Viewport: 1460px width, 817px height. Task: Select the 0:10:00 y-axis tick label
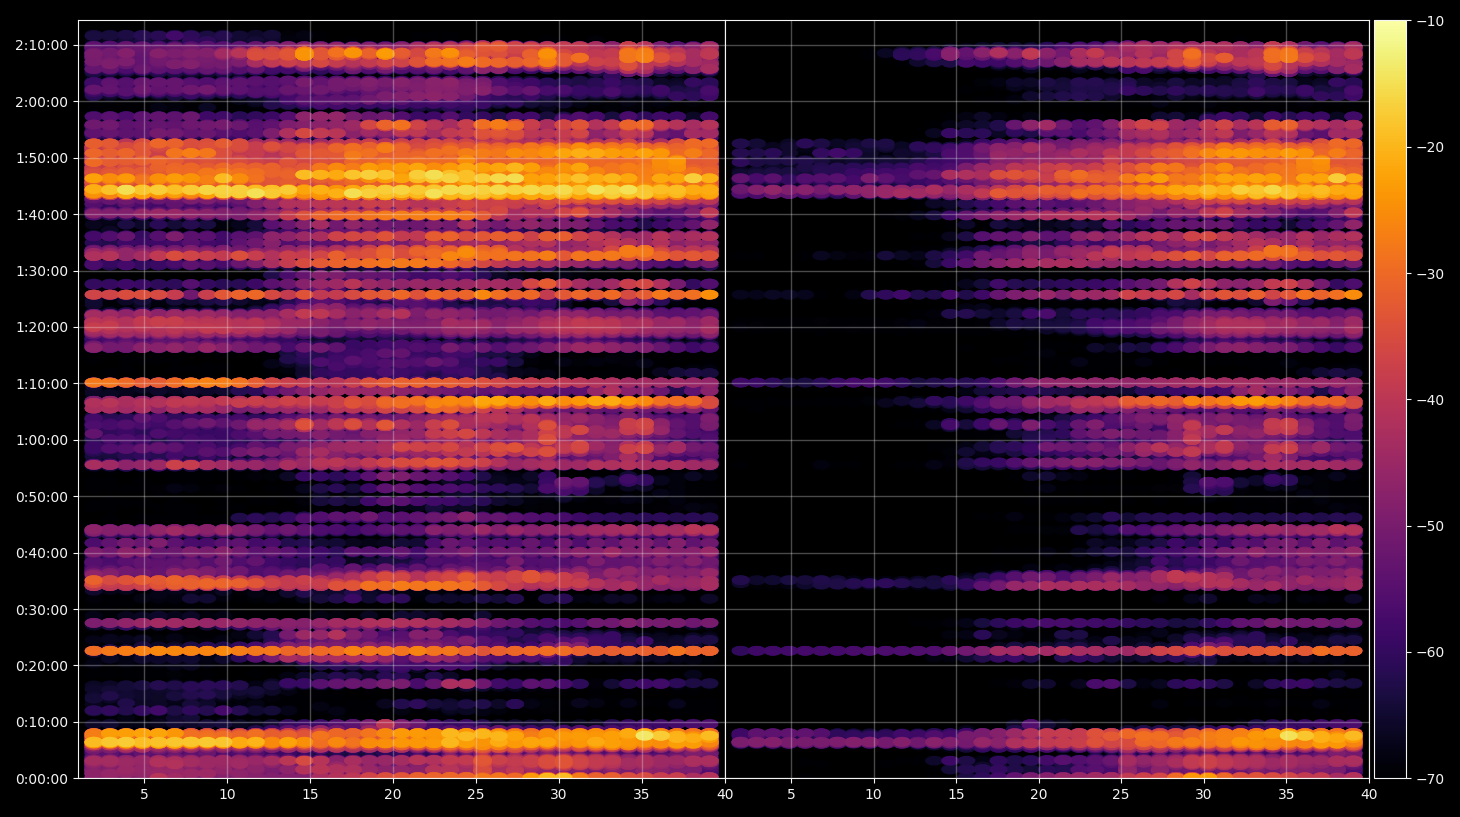point(42,722)
